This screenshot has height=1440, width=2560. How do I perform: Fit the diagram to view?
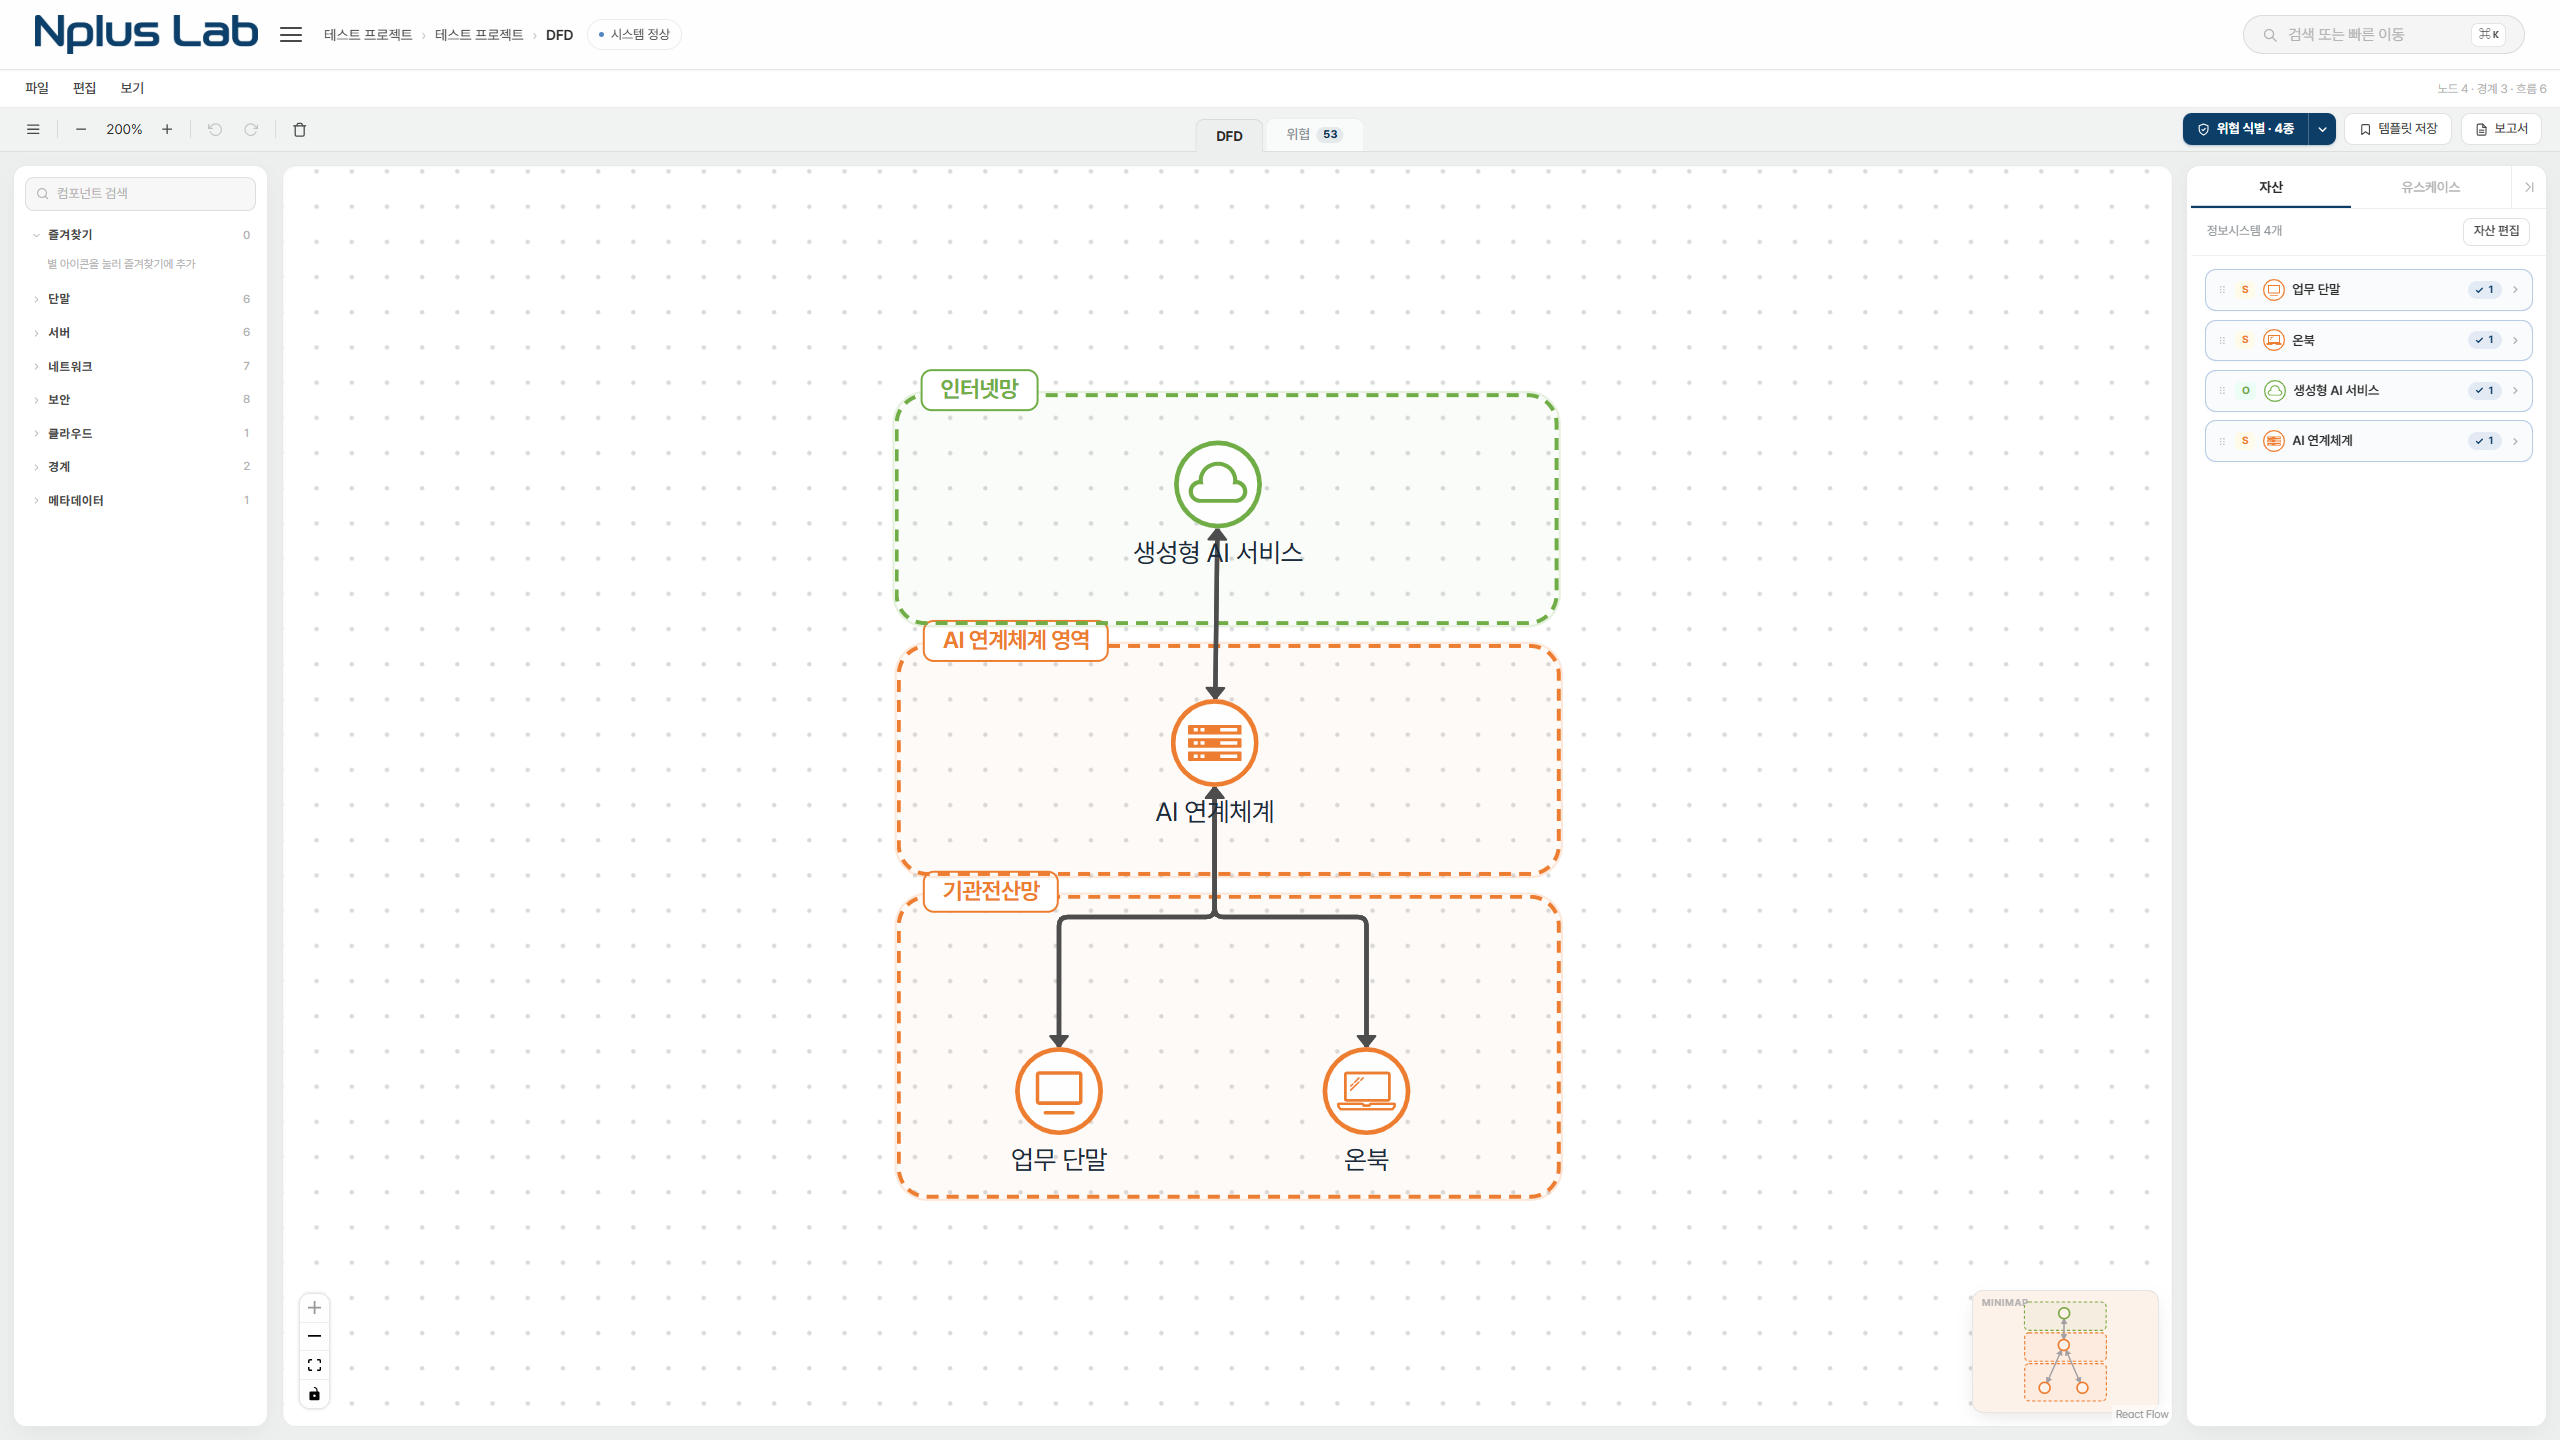314,1365
